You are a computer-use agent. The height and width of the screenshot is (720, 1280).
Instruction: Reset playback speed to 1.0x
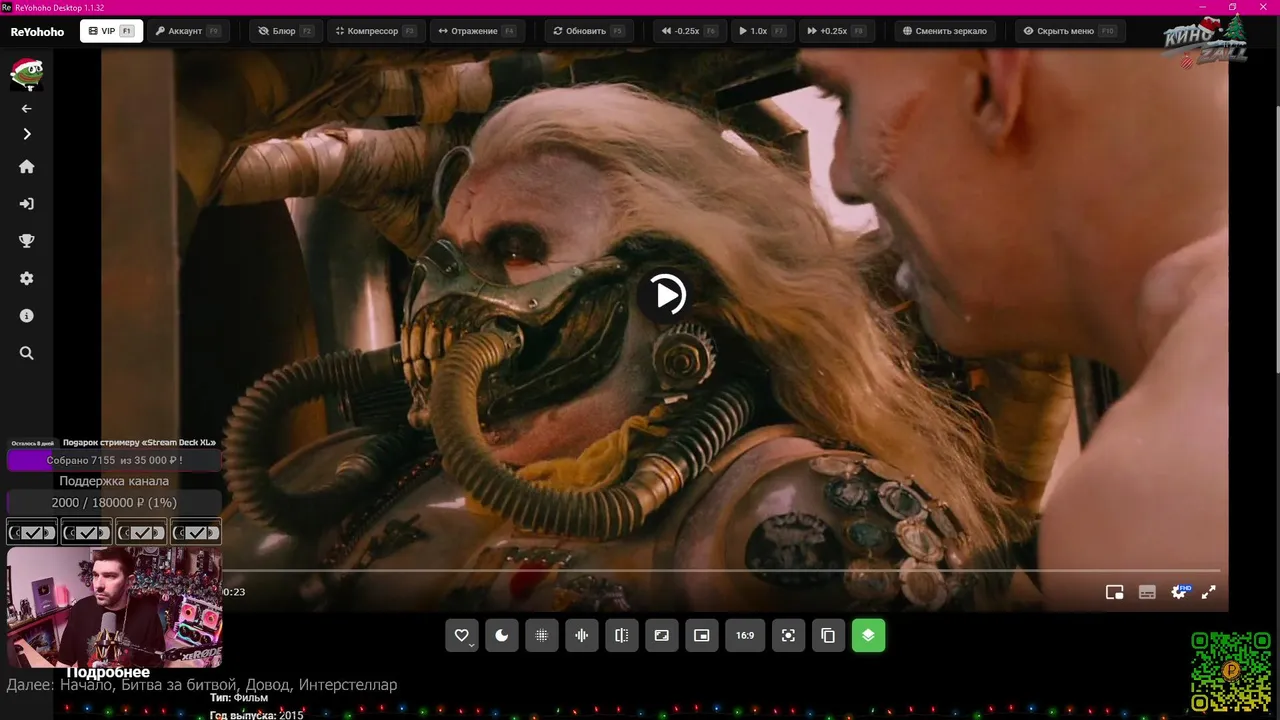coord(761,31)
